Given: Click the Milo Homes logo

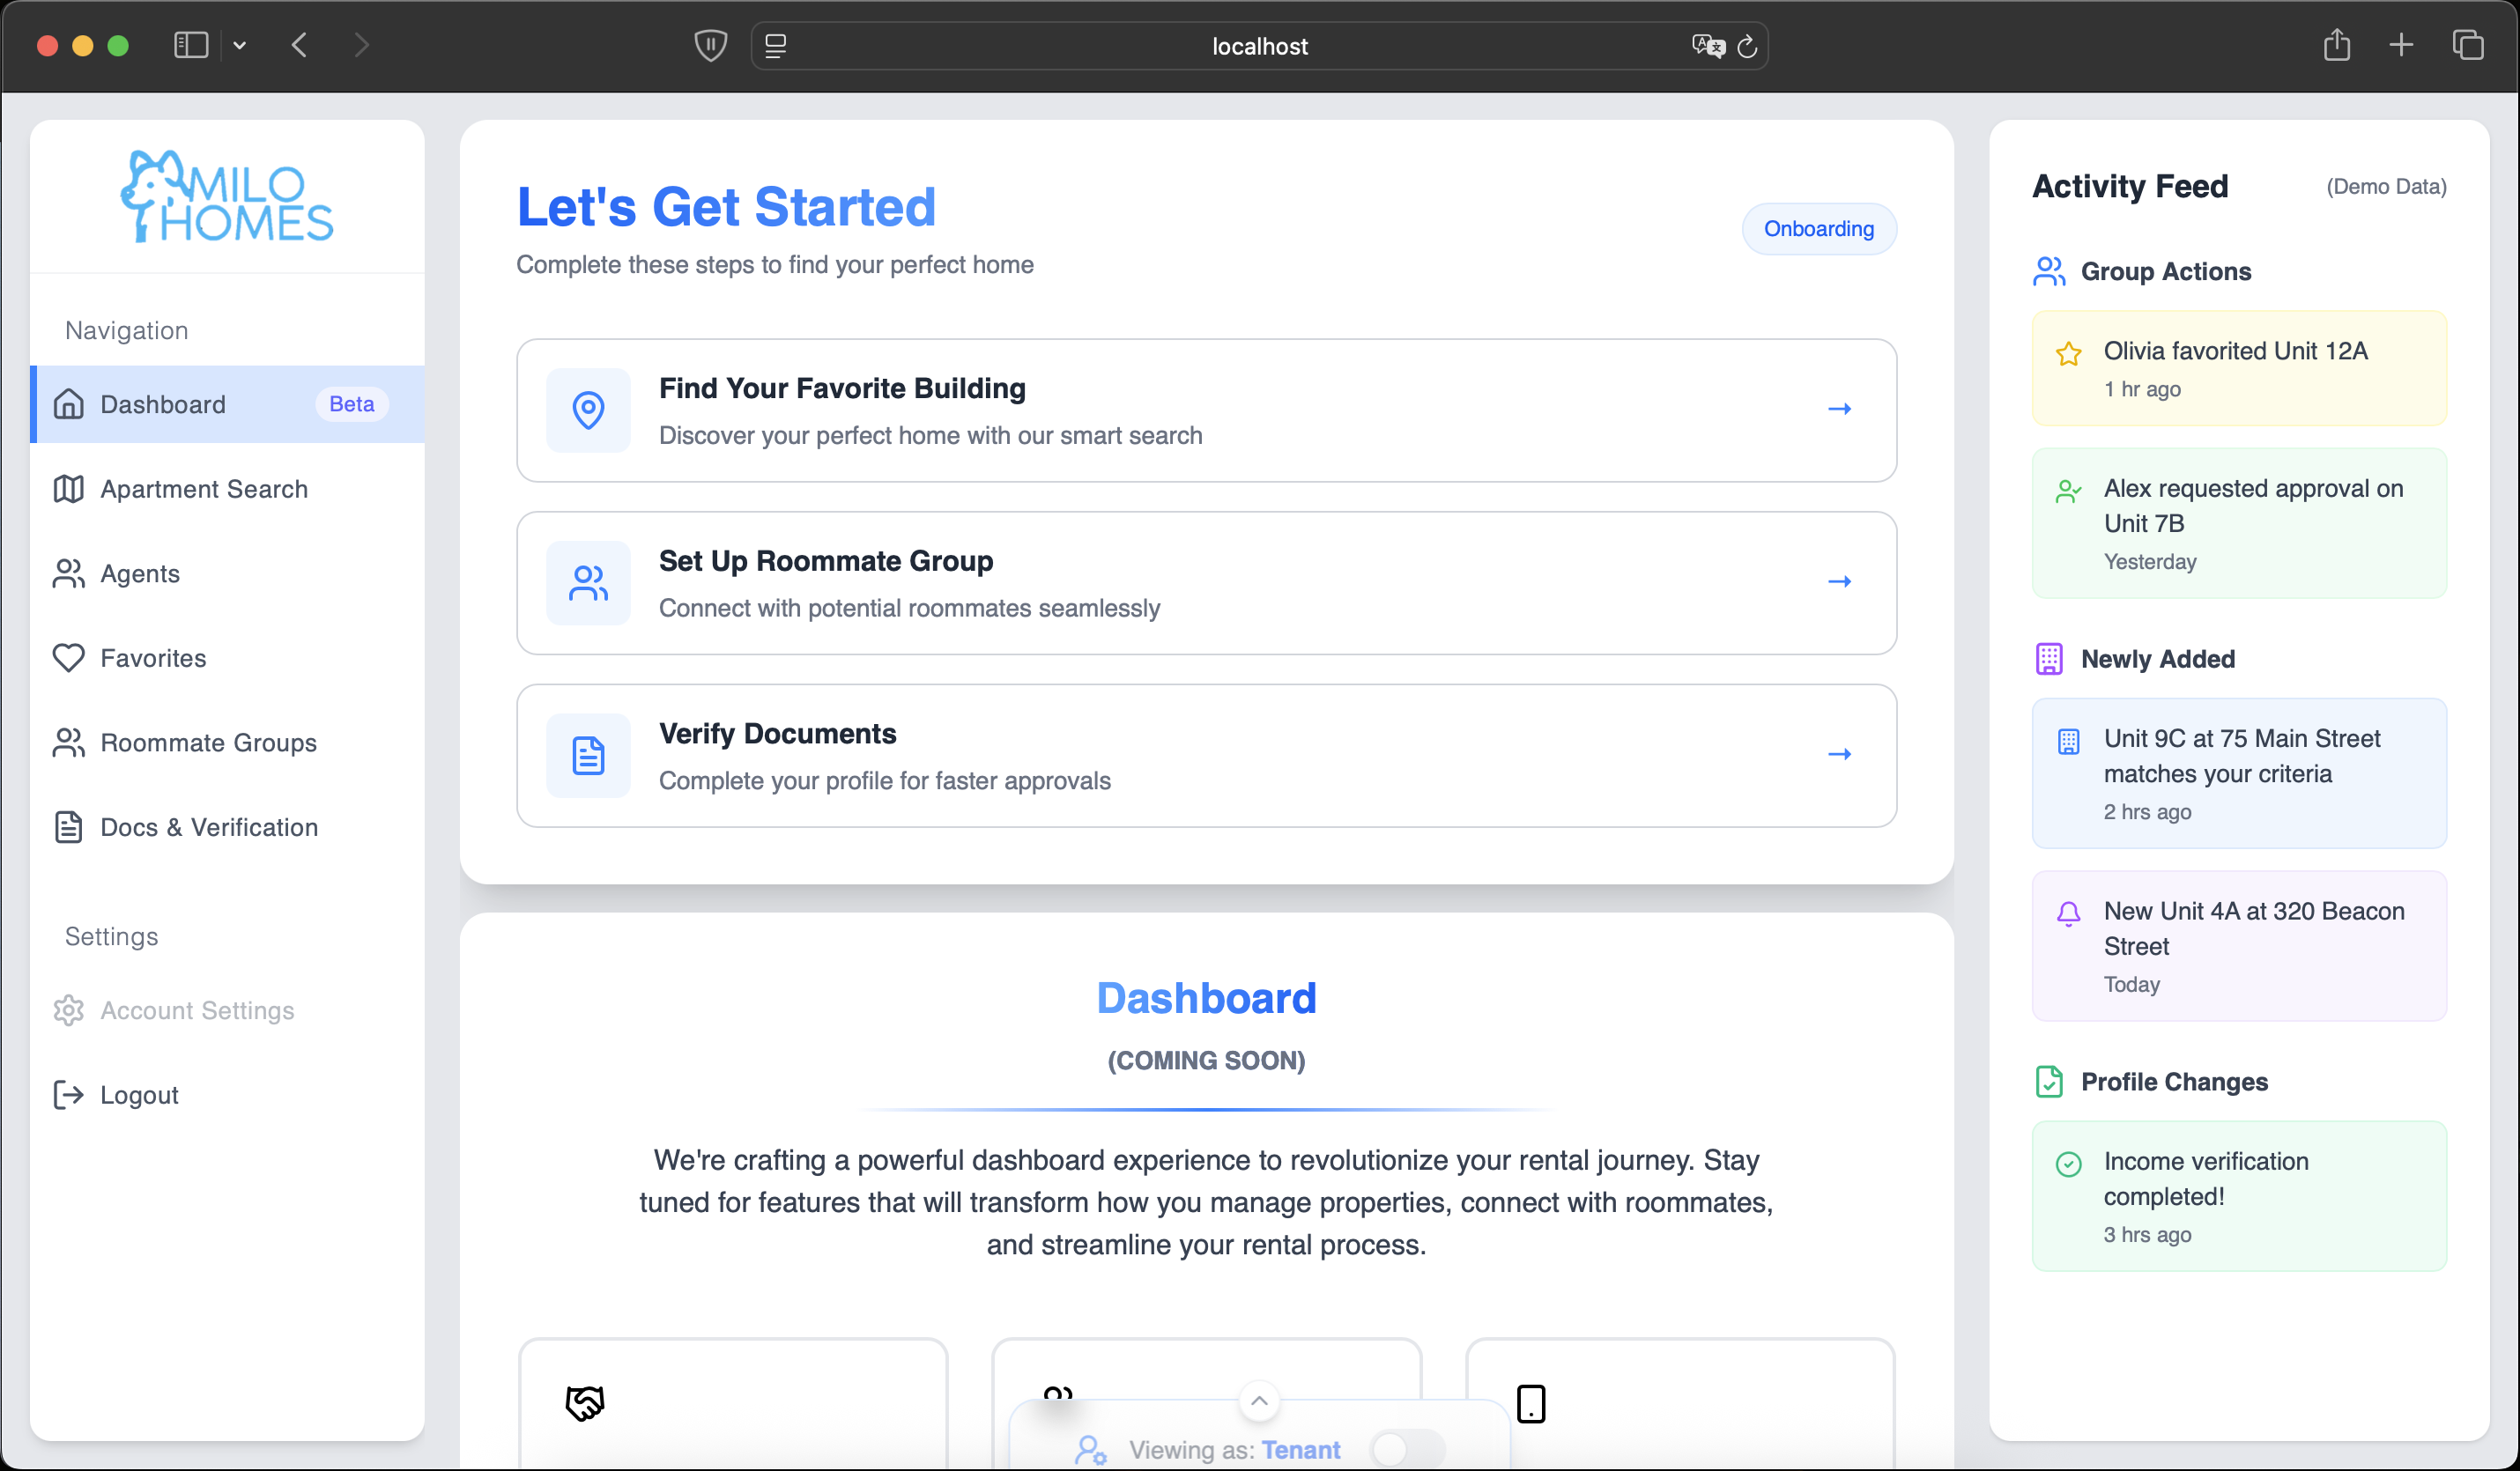Looking at the screenshot, I should 227,197.
